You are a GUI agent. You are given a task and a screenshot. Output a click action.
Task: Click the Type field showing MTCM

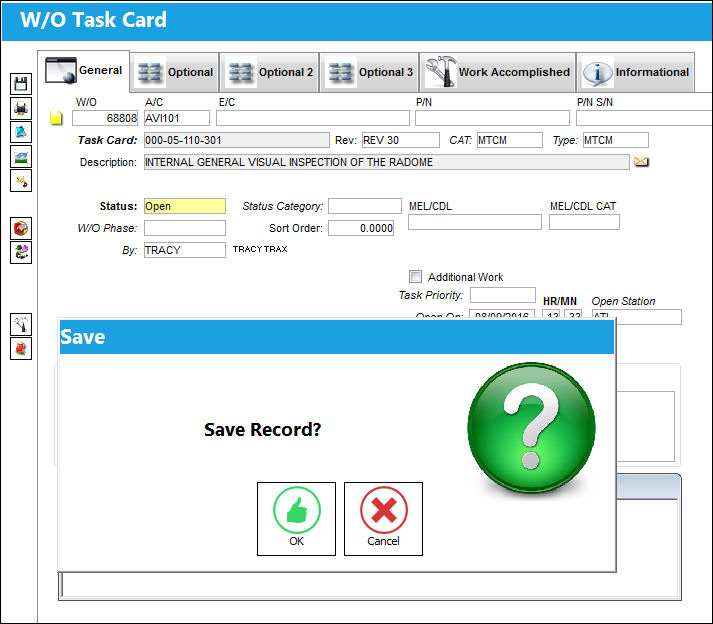click(x=616, y=140)
